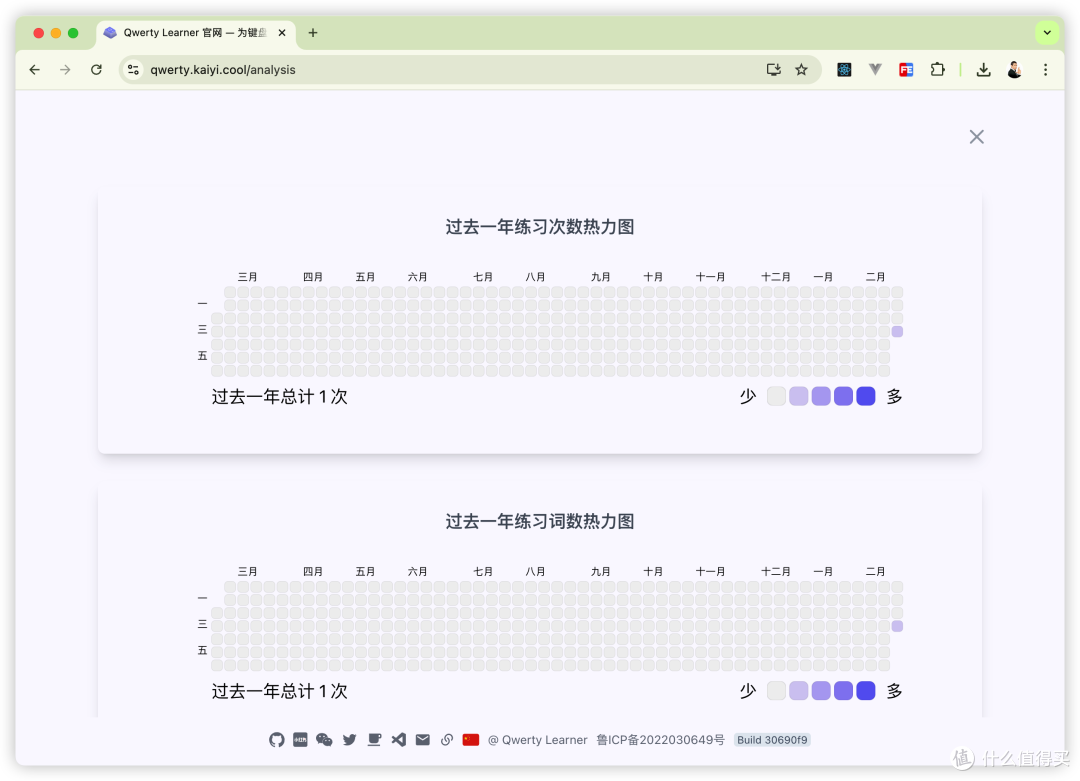The image size is (1080, 781).
Task: Toggle the bookmark star in the address bar
Action: coord(801,70)
